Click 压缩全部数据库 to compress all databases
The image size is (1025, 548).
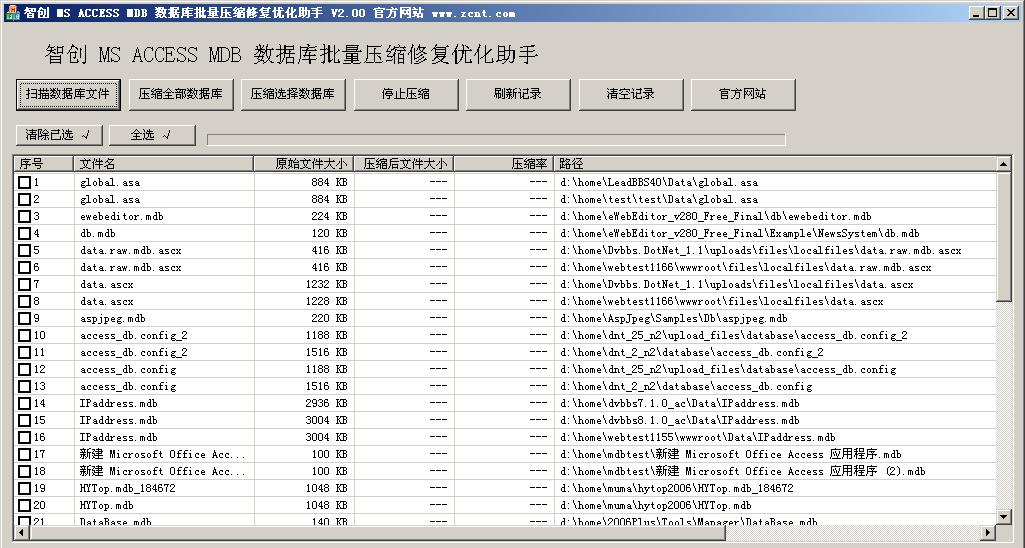tap(180, 94)
